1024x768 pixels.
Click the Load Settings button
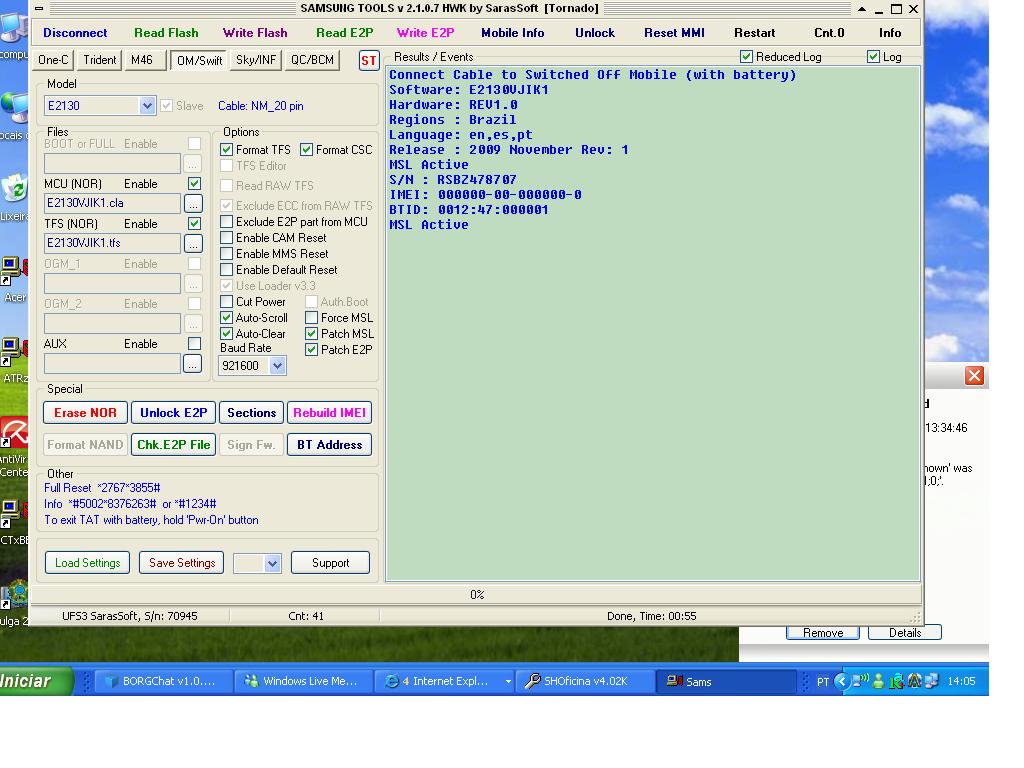[x=88, y=563]
